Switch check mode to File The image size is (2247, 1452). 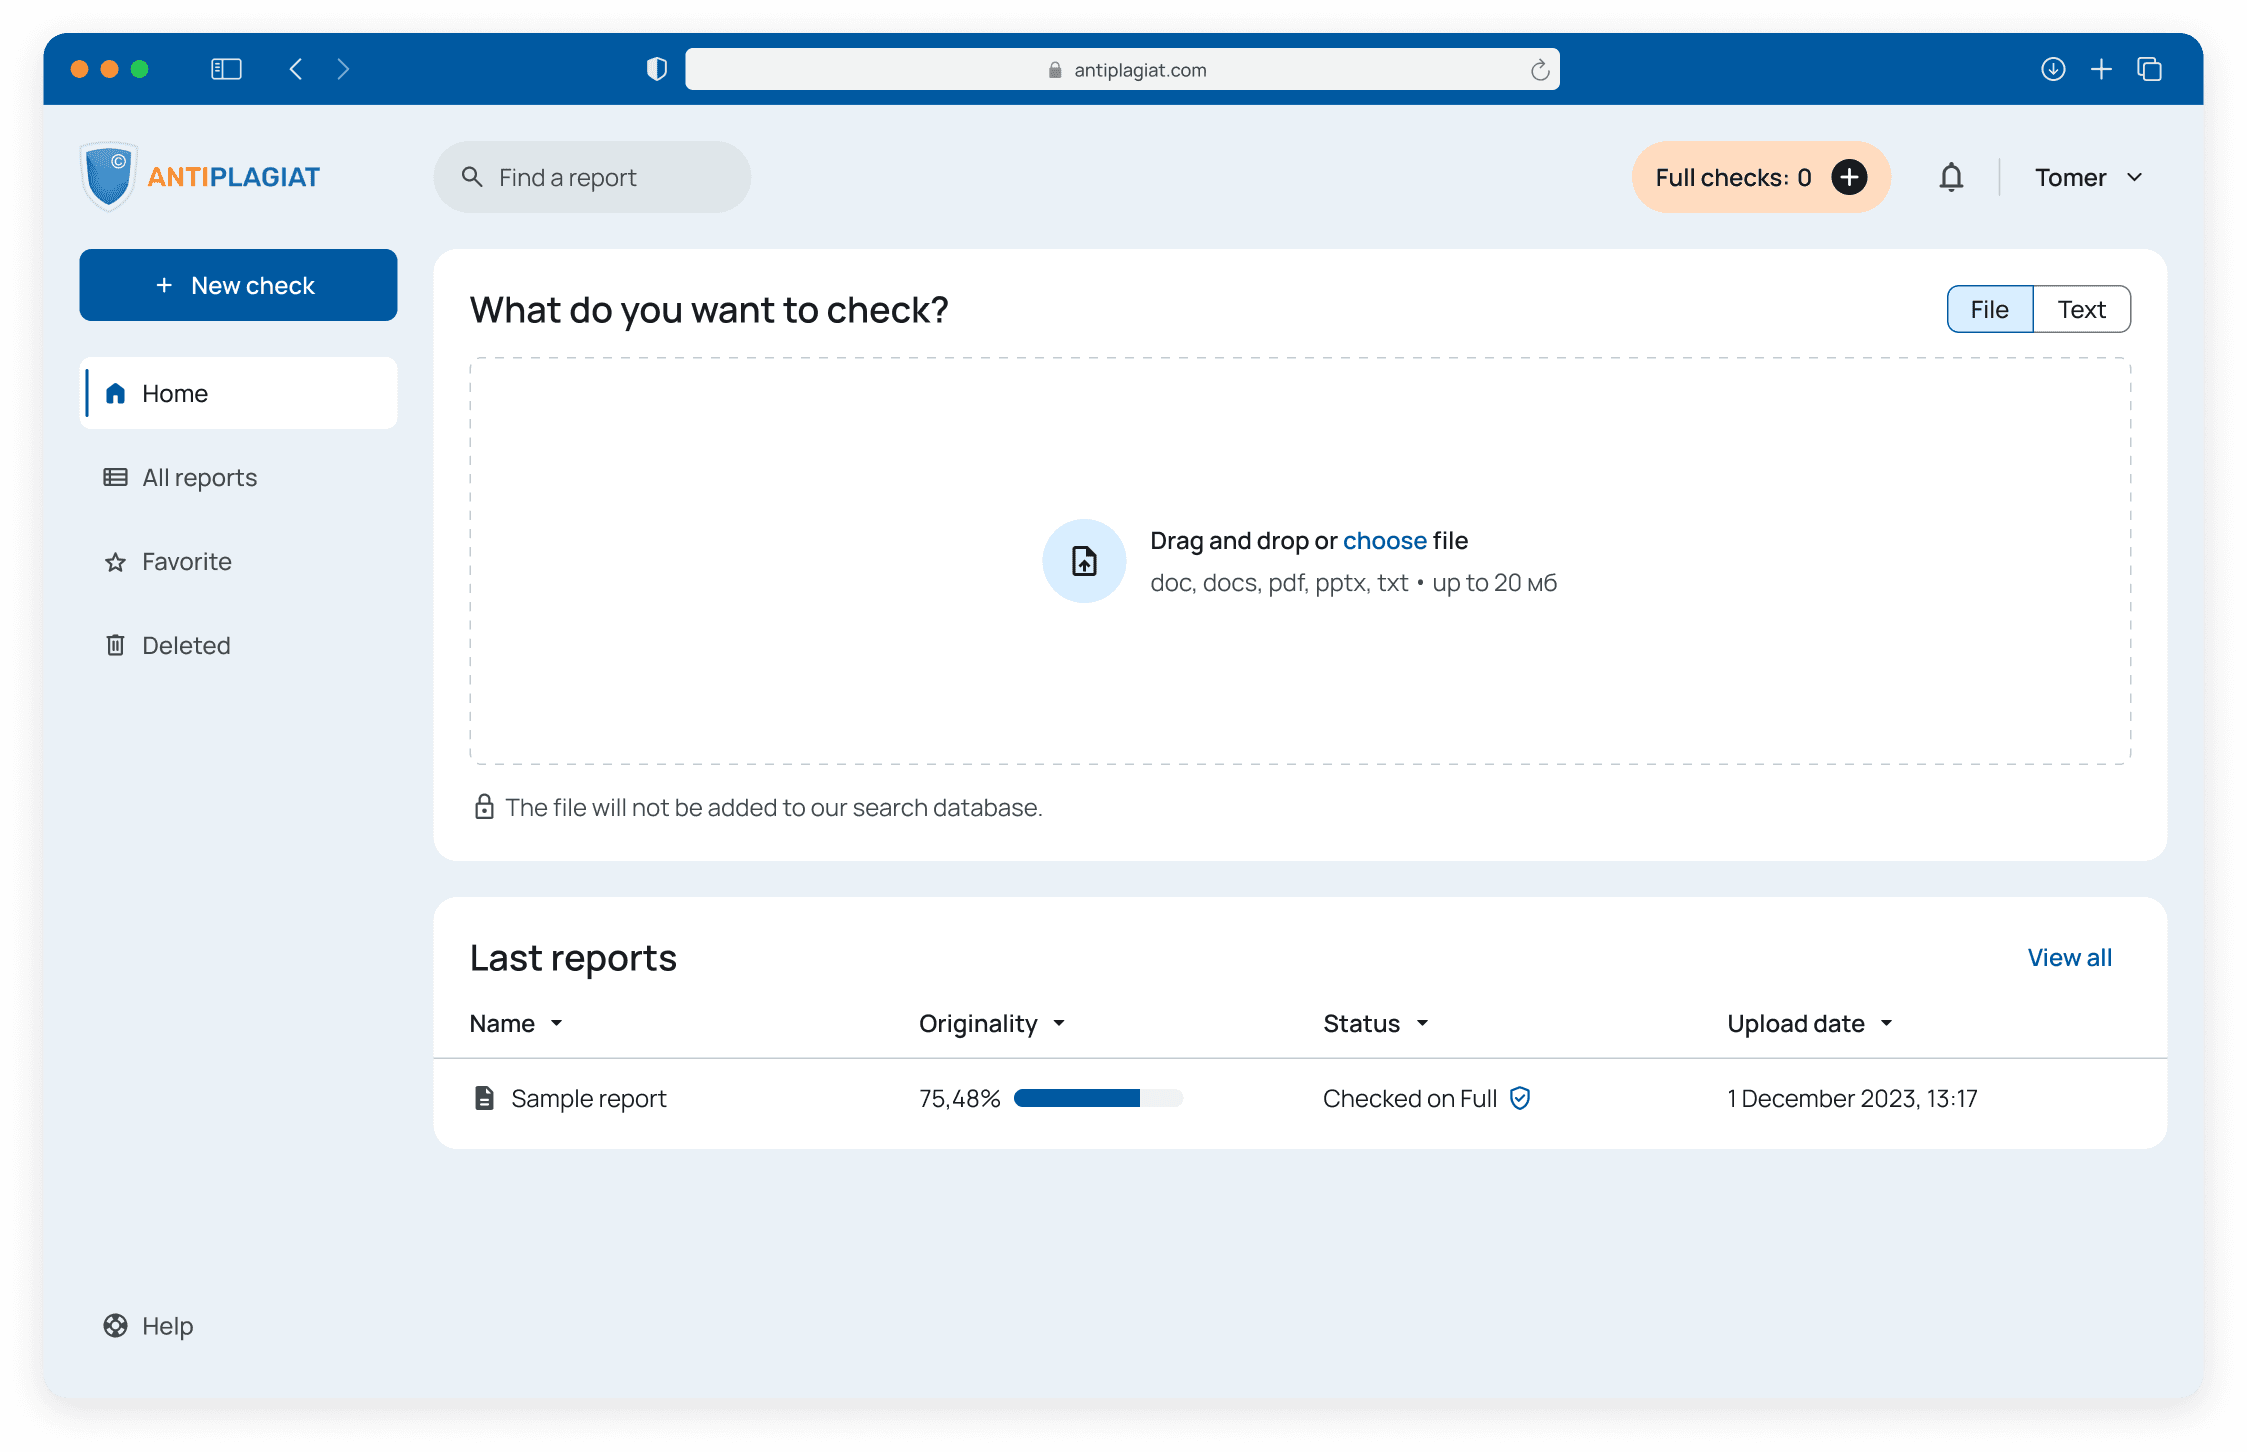click(x=1989, y=309)
